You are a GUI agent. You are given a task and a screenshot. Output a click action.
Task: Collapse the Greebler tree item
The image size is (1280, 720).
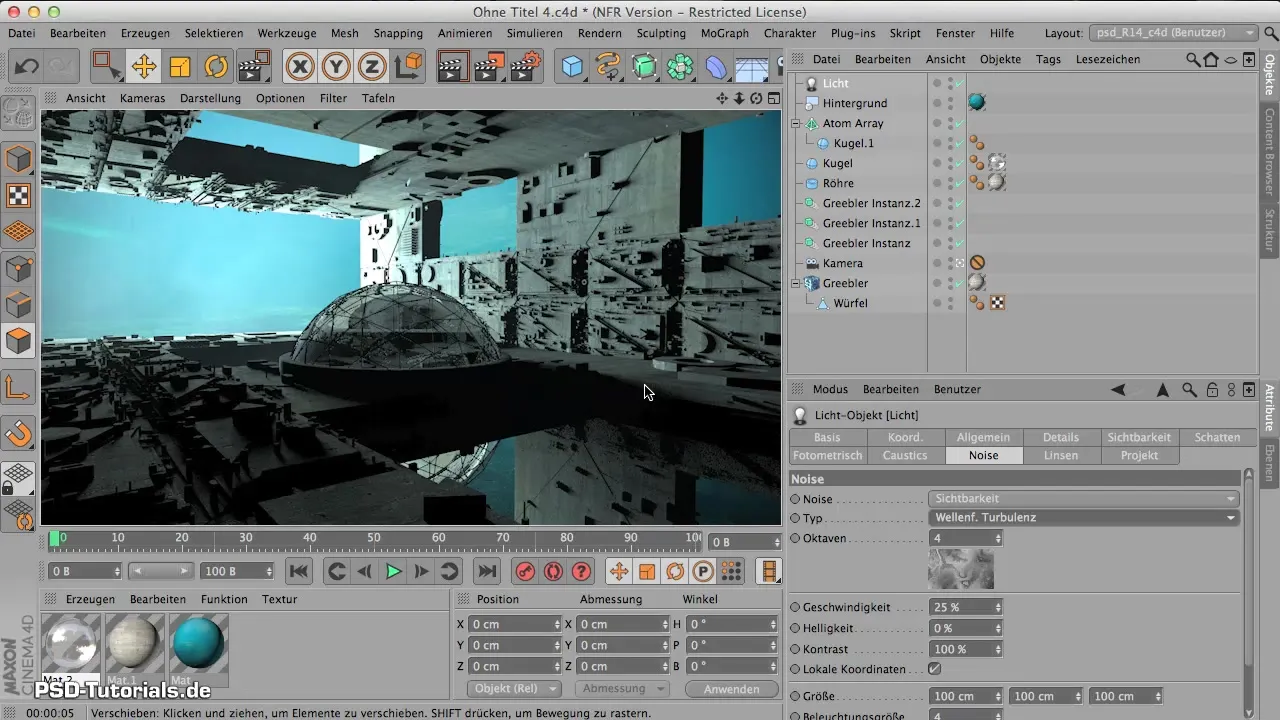click(796, 283)
